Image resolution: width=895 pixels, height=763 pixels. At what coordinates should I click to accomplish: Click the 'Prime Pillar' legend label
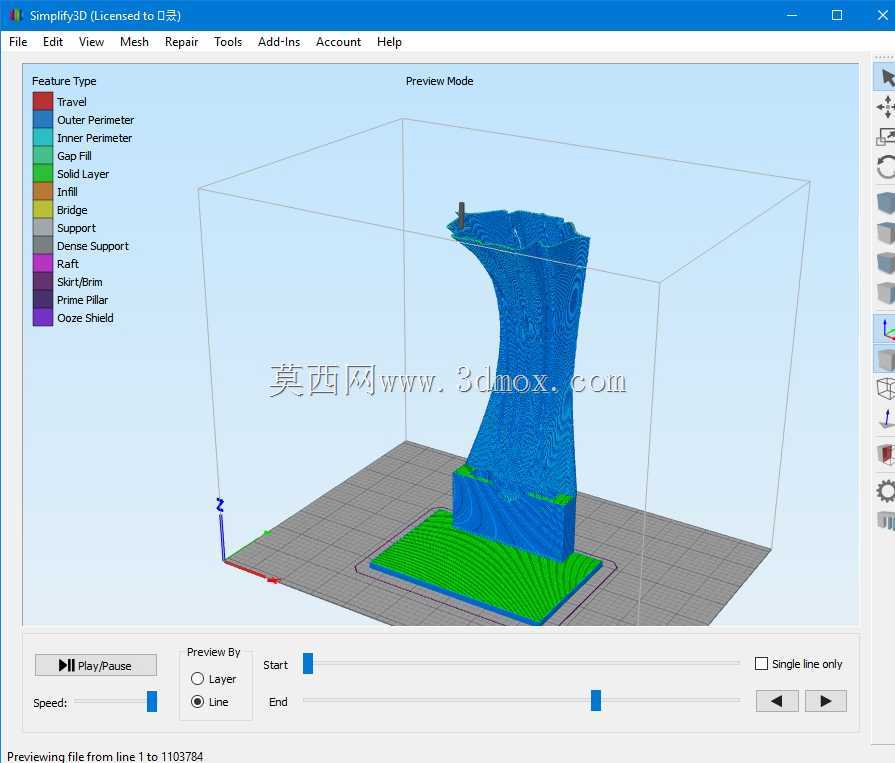pyautogui.click(x=82, y=300)
